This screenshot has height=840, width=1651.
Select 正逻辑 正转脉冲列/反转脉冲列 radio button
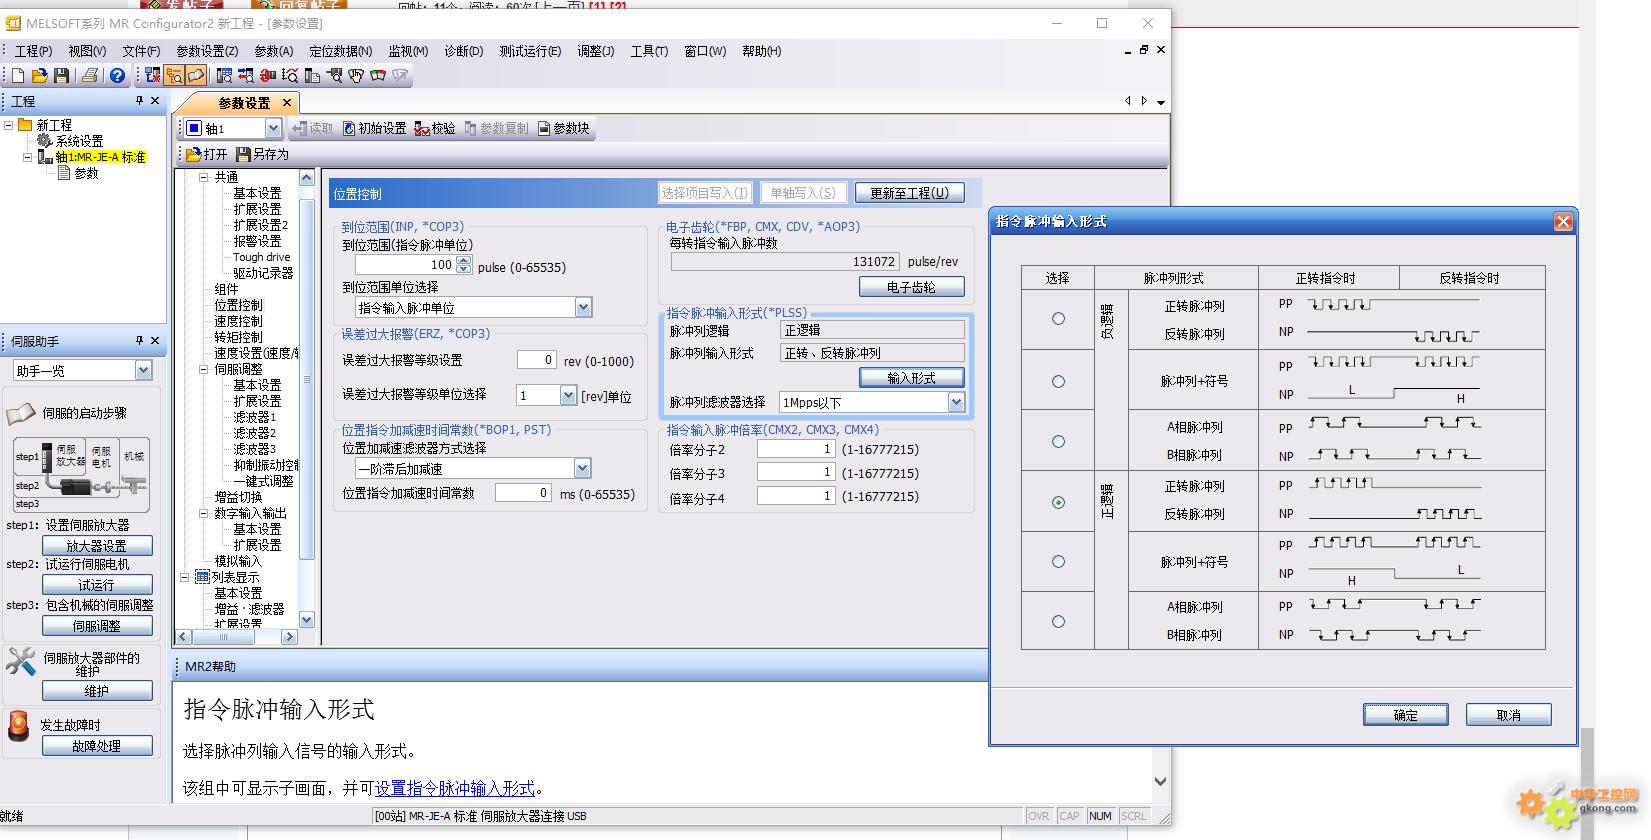click(x=1058, y=502)
